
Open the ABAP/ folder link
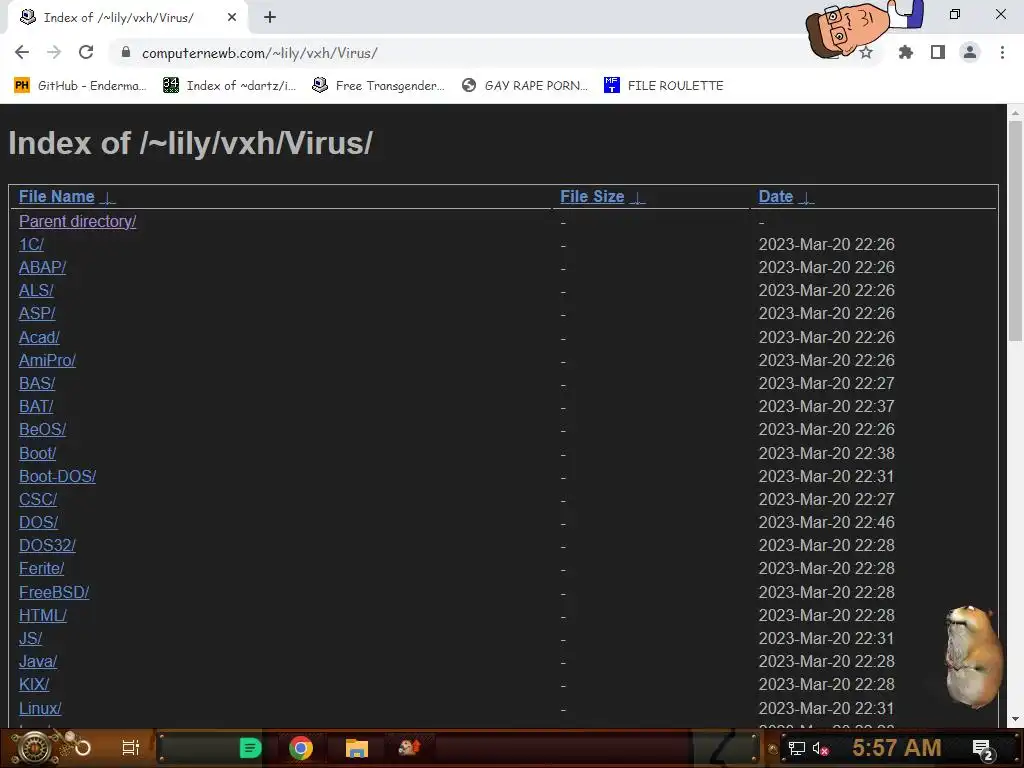42,267
